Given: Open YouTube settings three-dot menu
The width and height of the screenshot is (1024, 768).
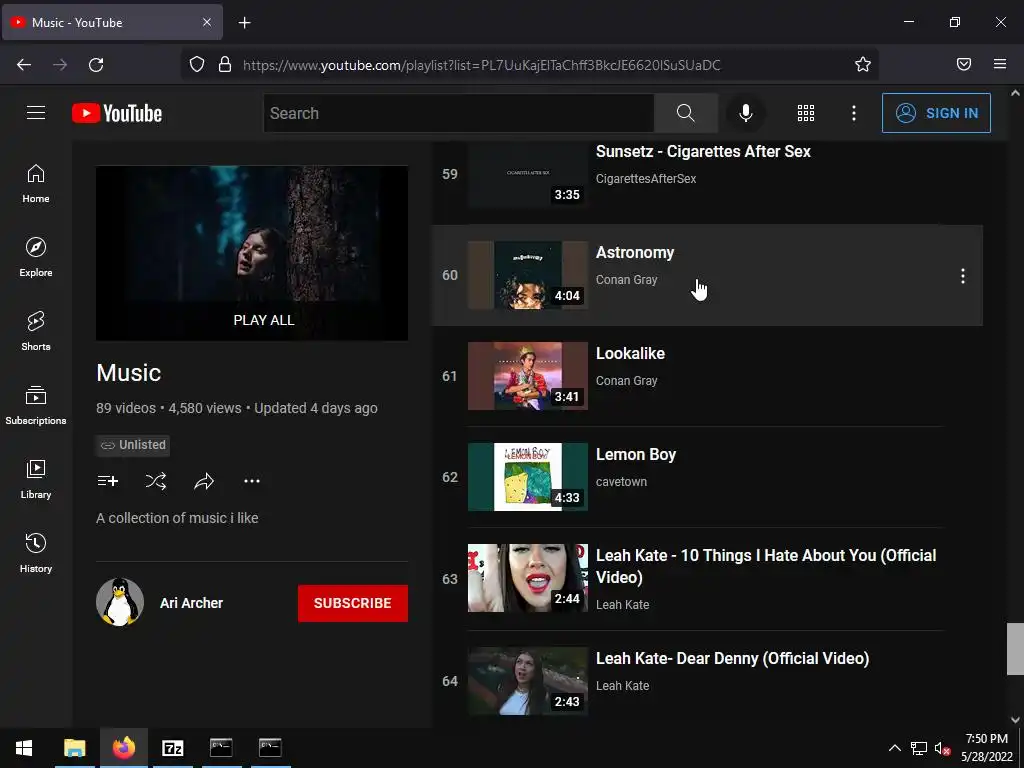Looking at the screenshot, I should coord(854,113).
